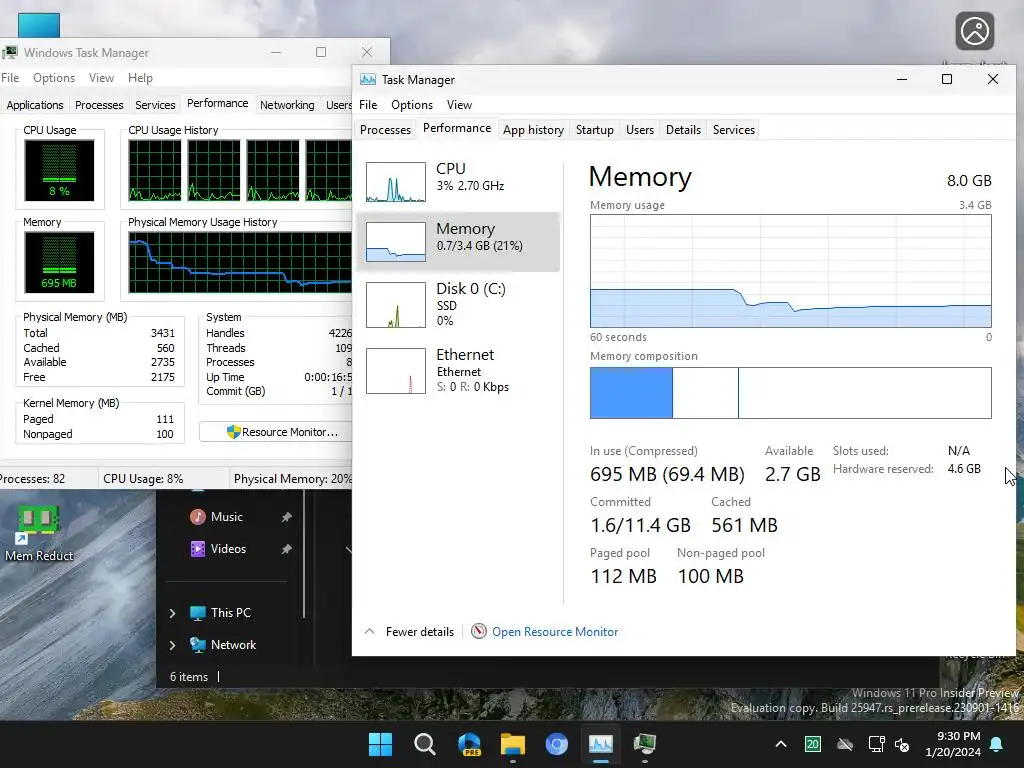The image size is (1024, 768).
Task: Expand This PC tree node
Action: tap(172, 613)
